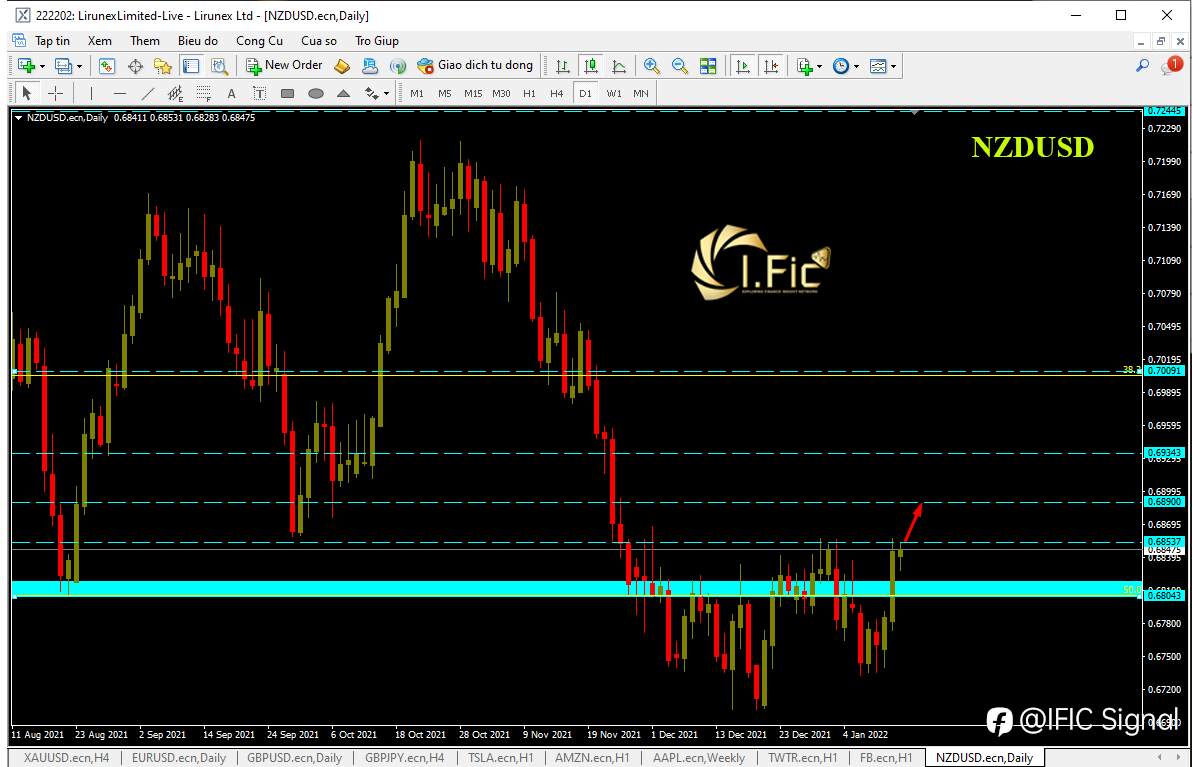Click the New Order button

pos(284,66)
